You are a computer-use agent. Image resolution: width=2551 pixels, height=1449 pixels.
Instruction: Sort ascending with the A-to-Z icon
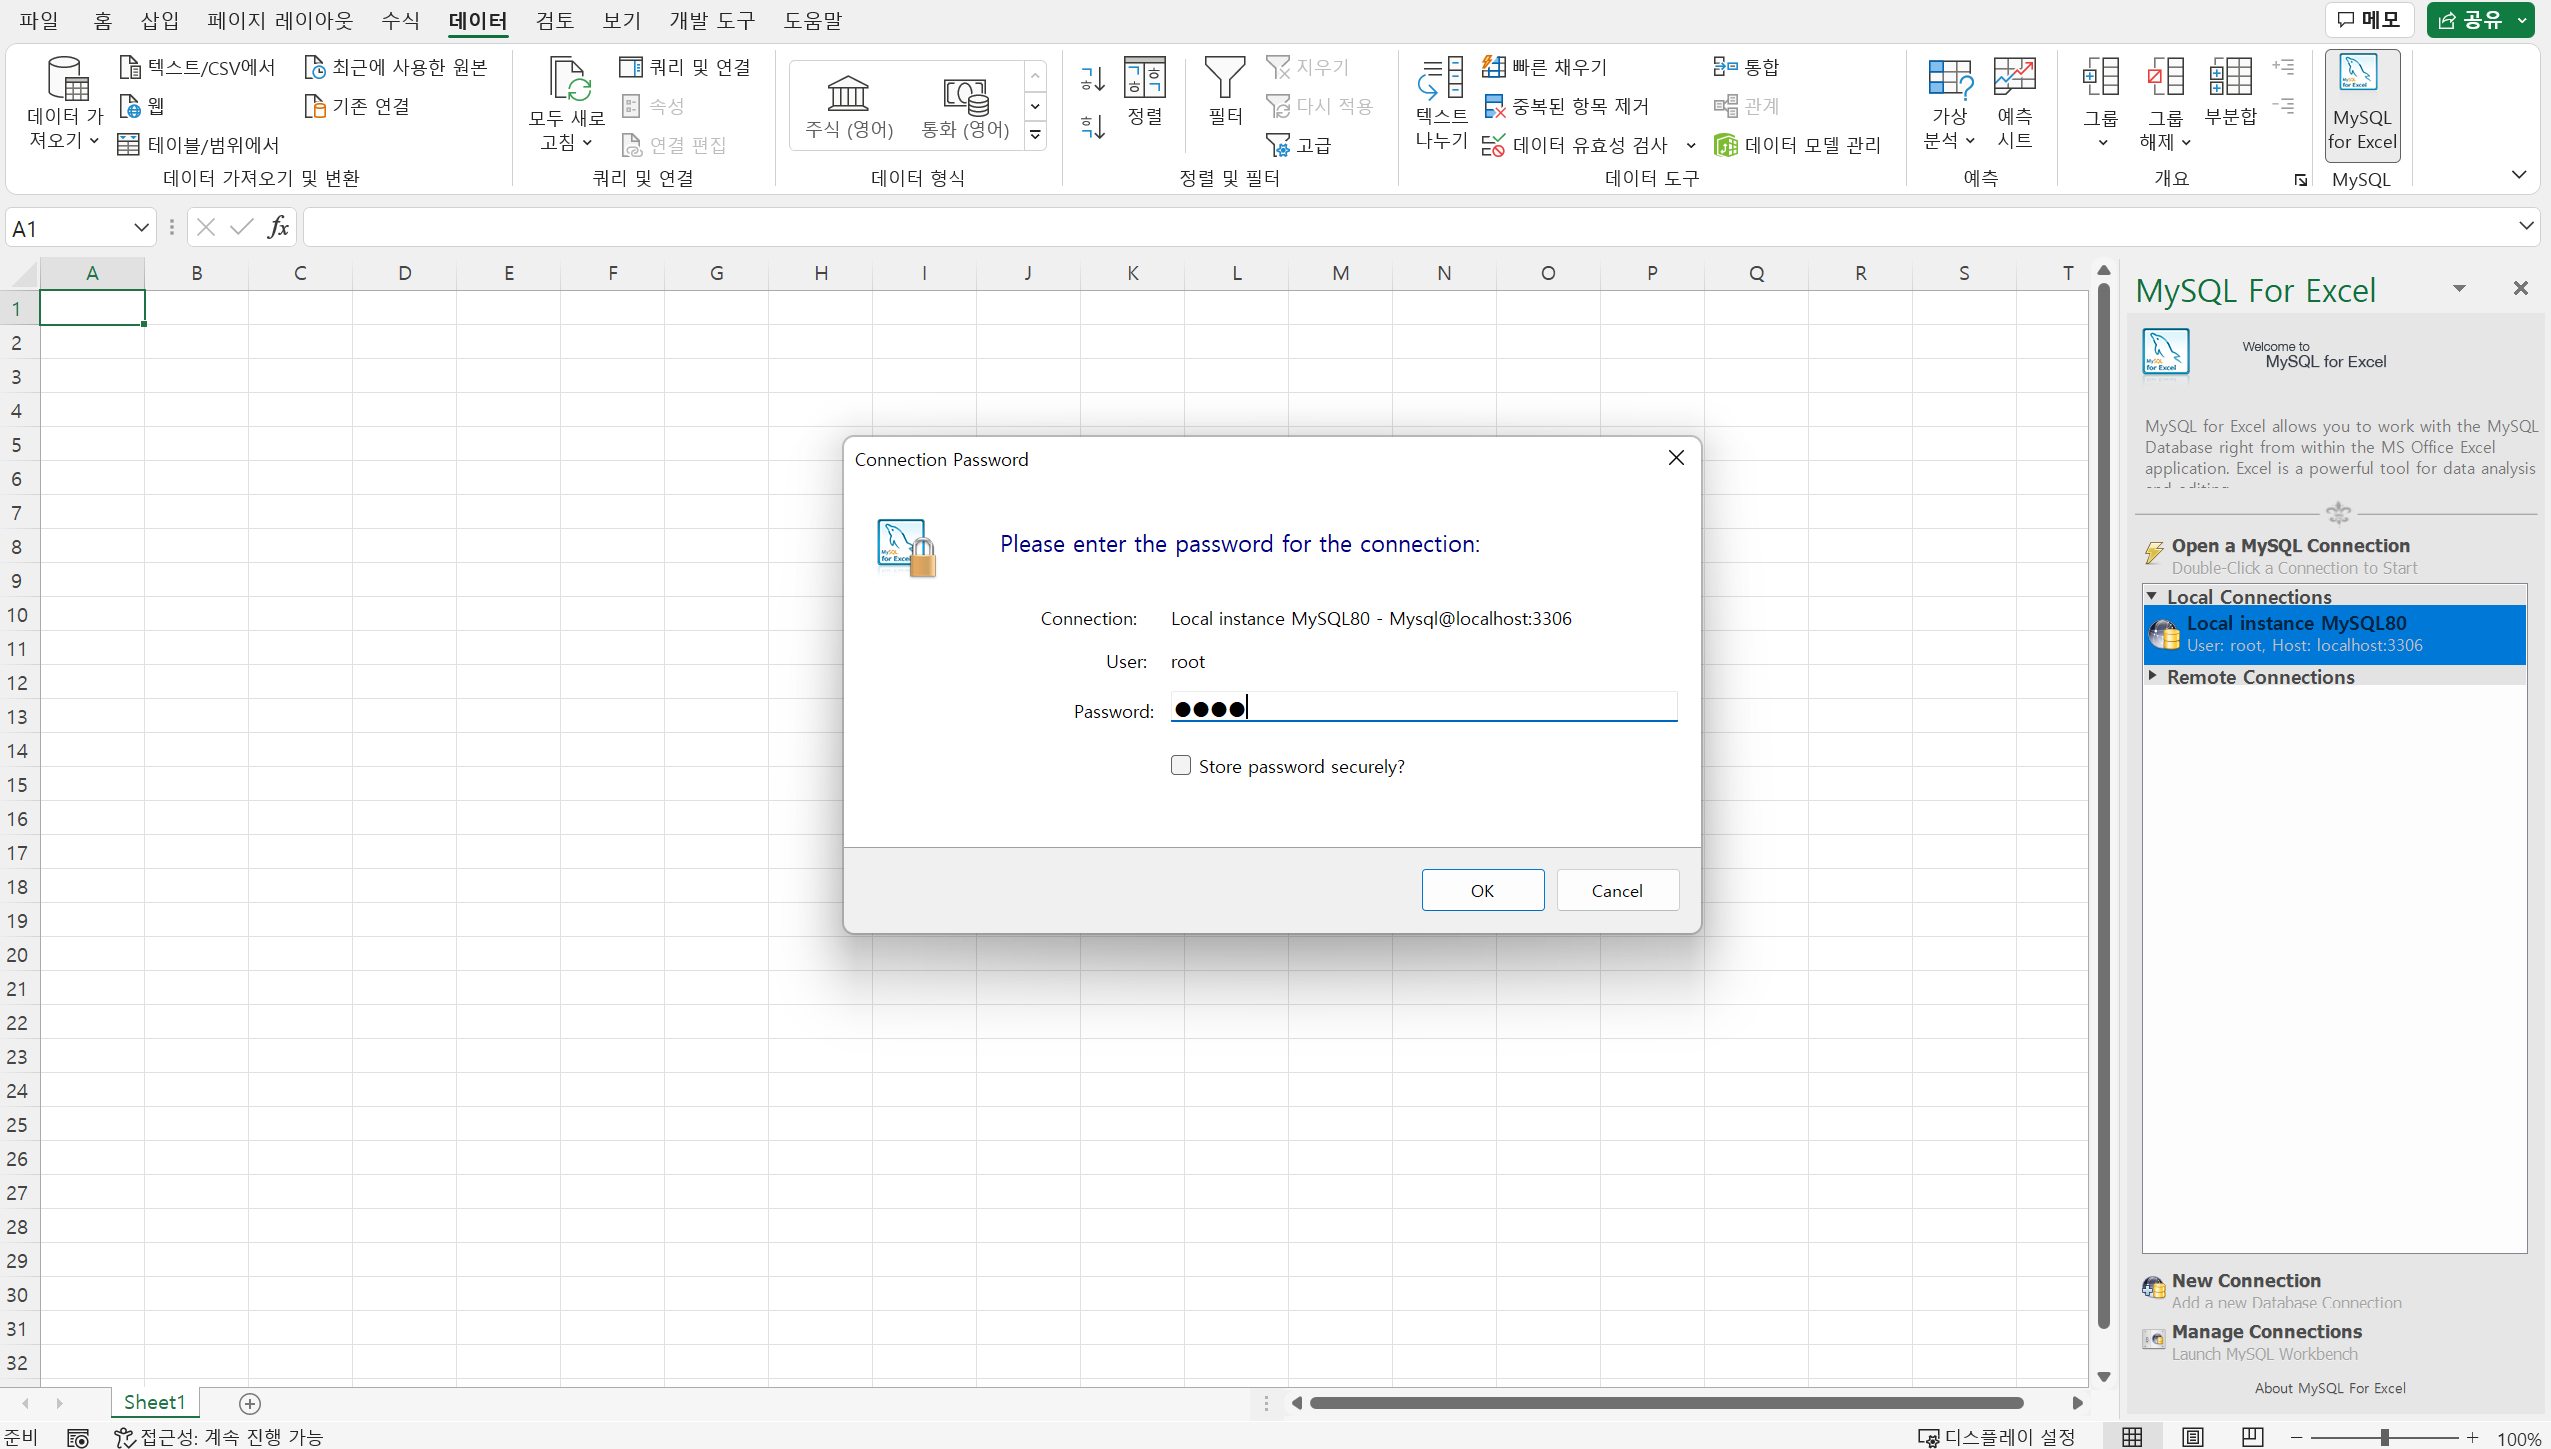pos(1093,78)
